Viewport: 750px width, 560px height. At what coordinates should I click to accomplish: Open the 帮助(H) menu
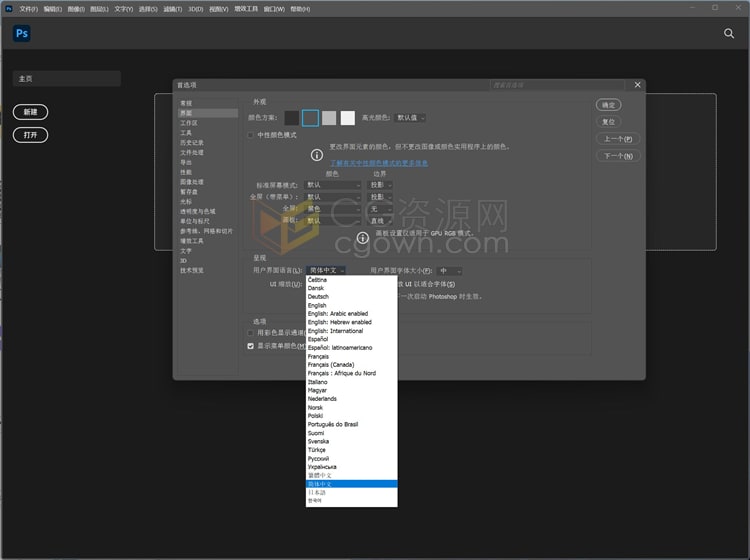click(x=300, y=9)
